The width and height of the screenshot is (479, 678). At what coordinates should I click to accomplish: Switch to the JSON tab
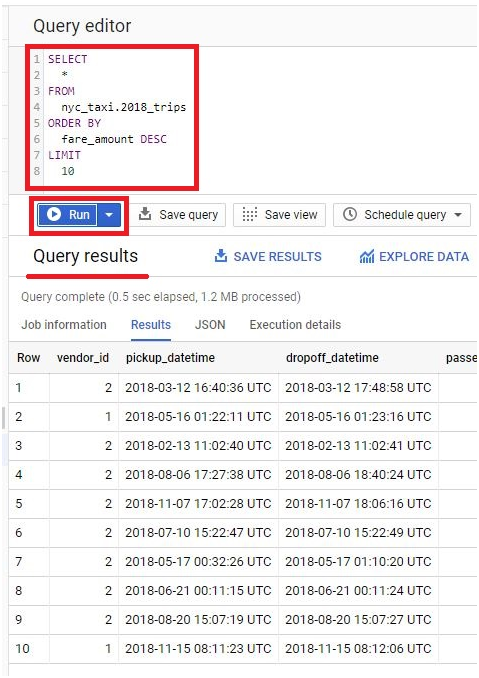click(210, 325)
